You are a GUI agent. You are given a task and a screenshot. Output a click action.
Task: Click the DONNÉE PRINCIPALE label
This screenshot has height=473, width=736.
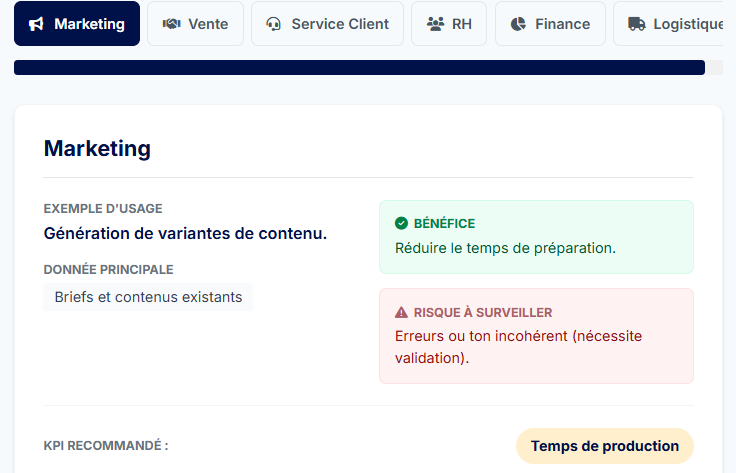[108, 269]
